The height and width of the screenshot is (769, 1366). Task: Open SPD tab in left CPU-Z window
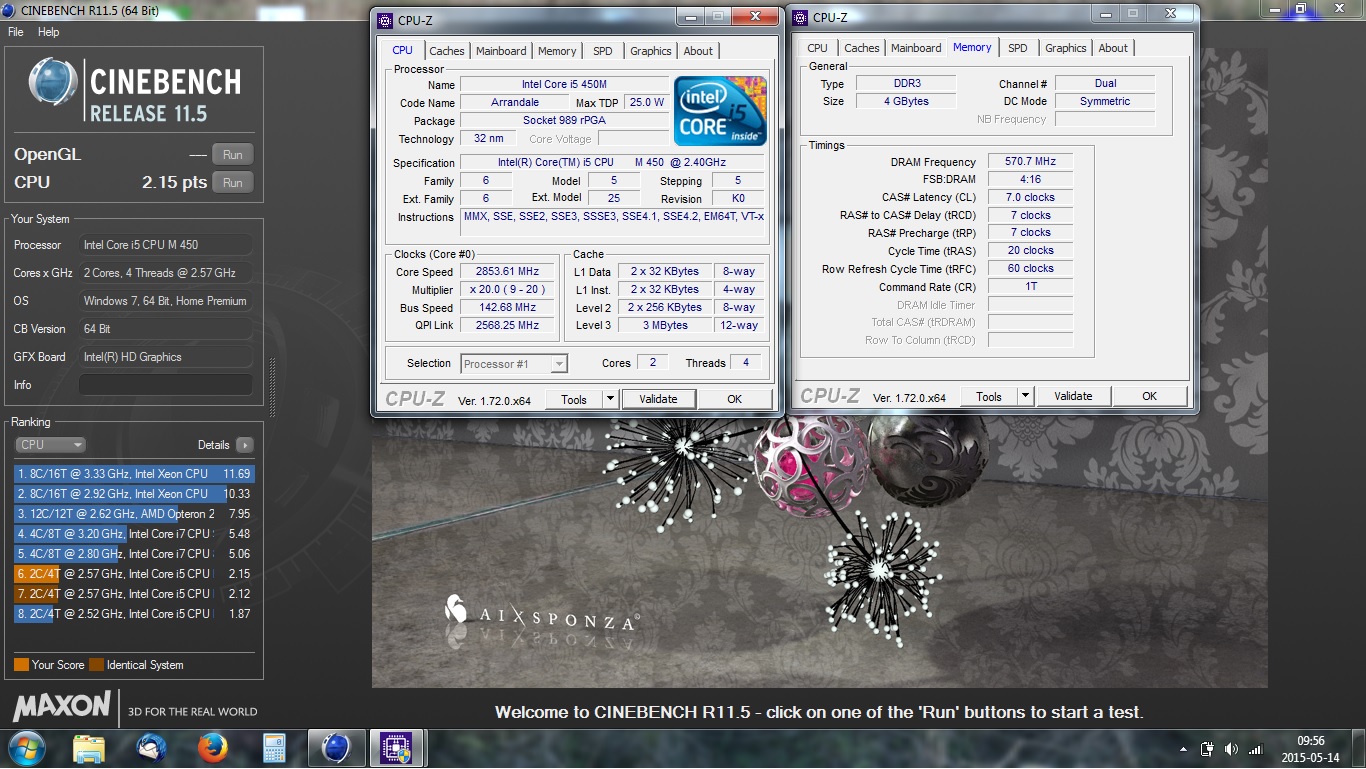pos(602,51)
